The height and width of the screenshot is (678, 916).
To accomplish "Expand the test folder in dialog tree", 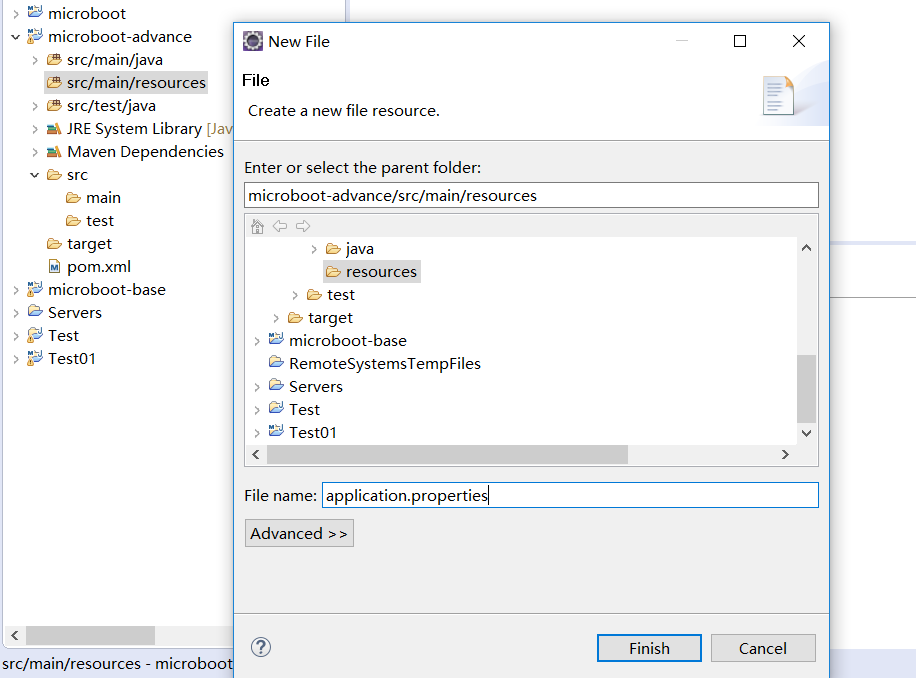I will tap(295, 295).
